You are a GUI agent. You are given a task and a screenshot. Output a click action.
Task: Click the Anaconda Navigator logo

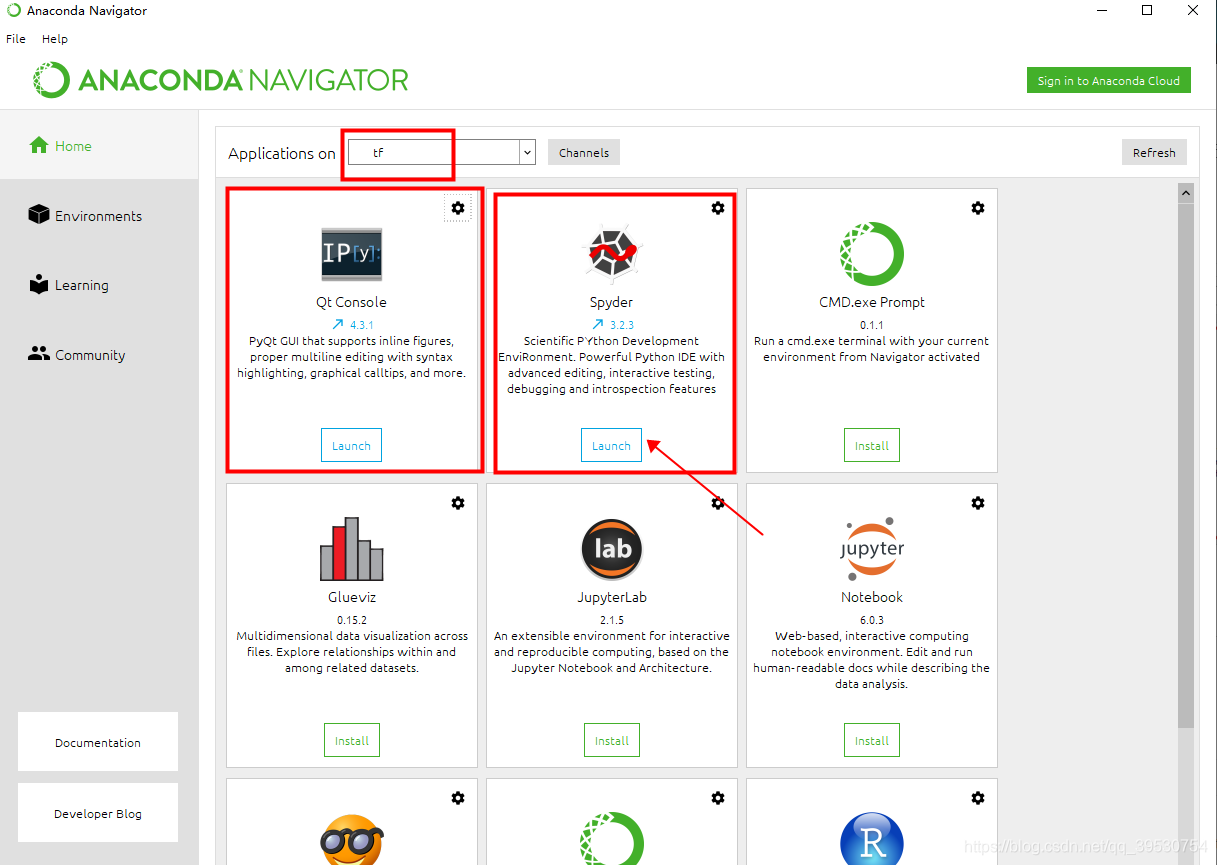pos(220,80)
